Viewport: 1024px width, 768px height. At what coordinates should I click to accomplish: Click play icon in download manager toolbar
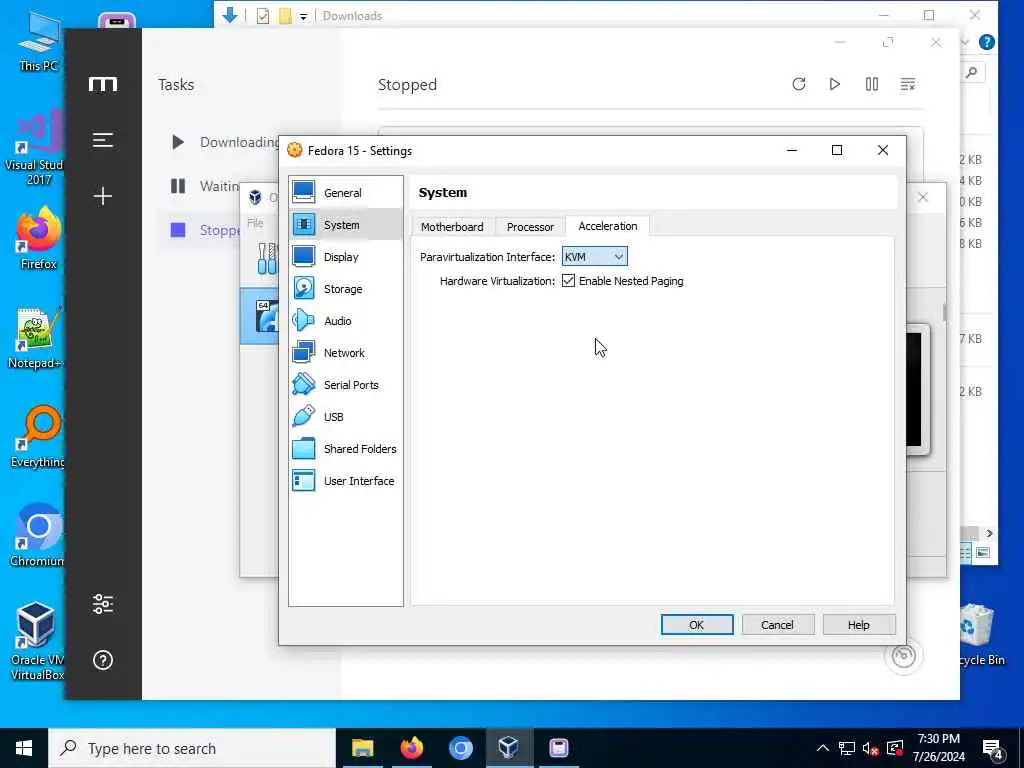(x=835, y=84)
